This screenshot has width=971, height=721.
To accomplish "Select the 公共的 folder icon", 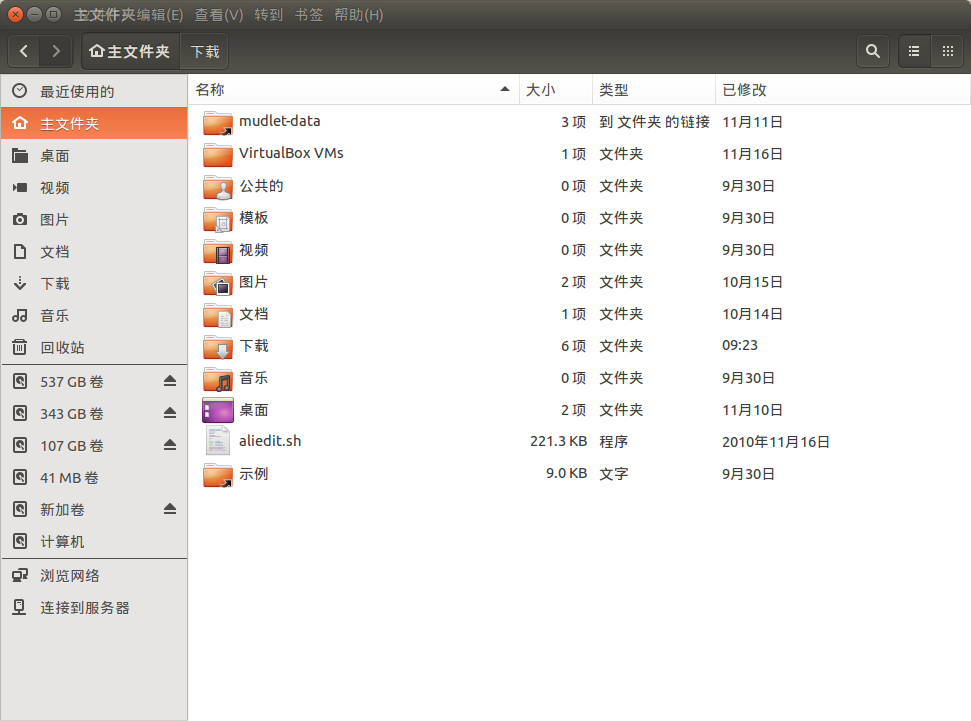I will [x=218, y=186].
